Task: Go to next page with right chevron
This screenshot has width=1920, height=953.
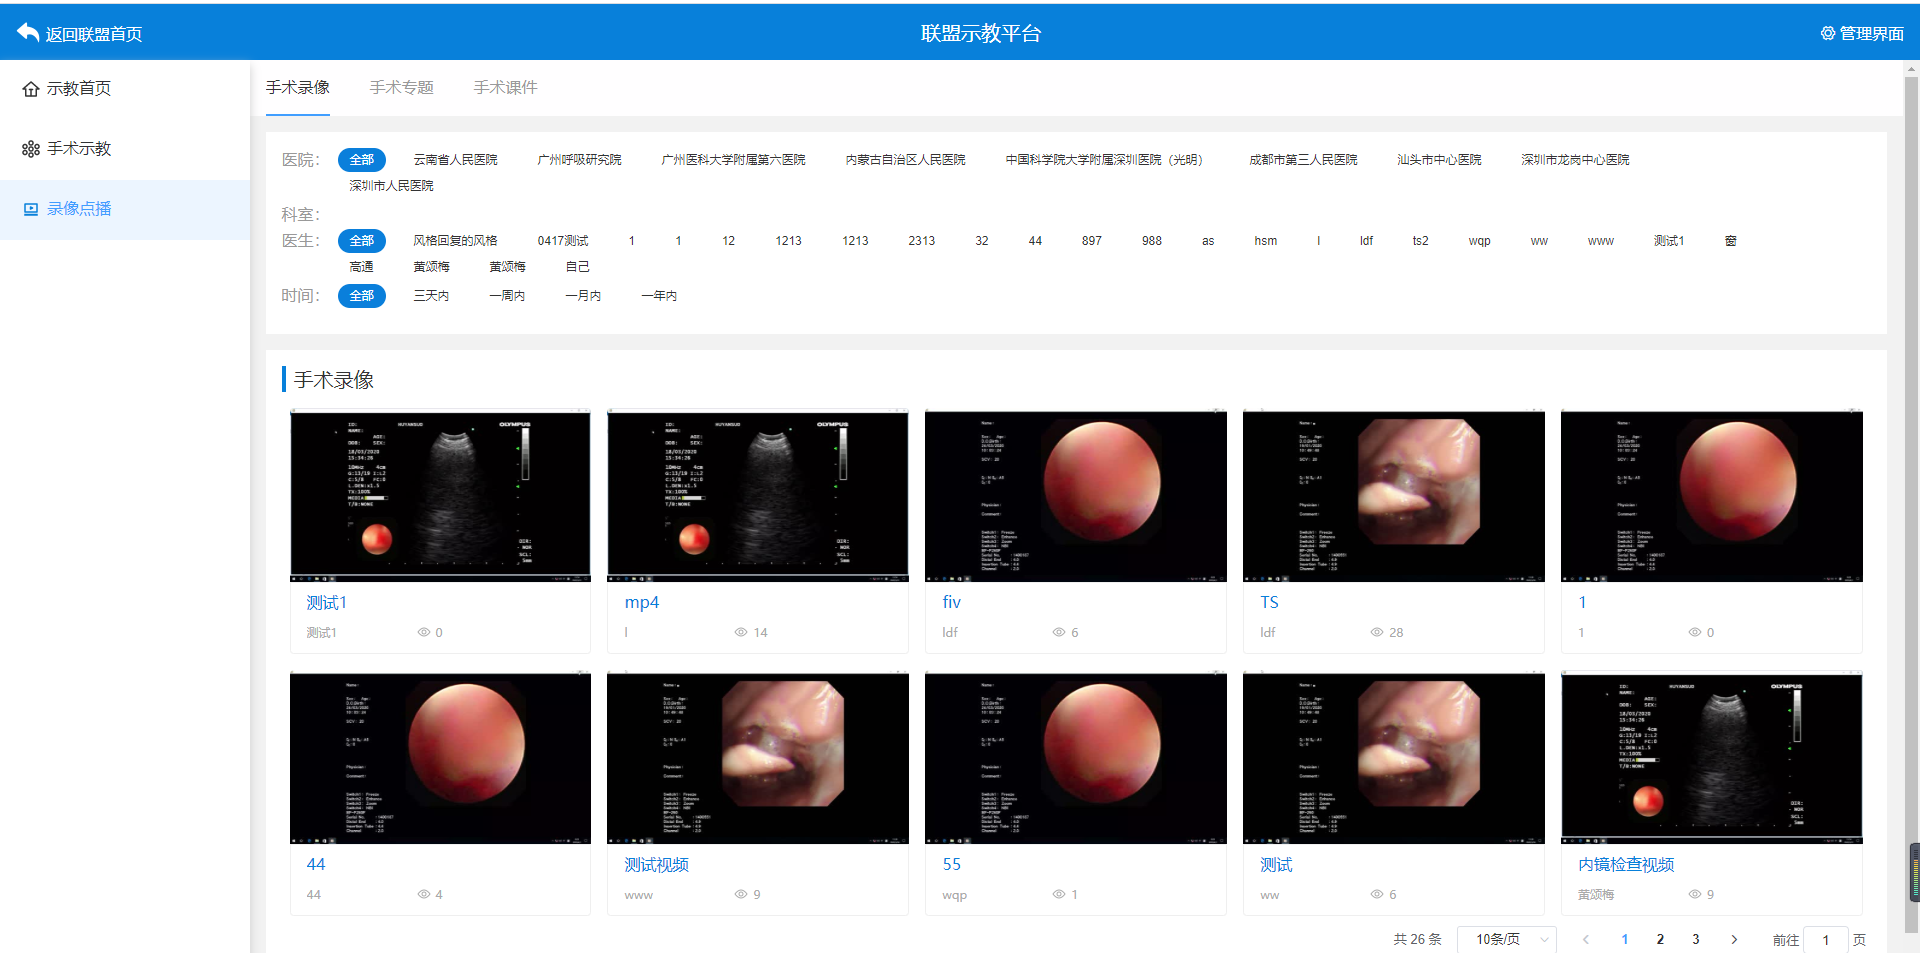Action: click(1734, 939)
